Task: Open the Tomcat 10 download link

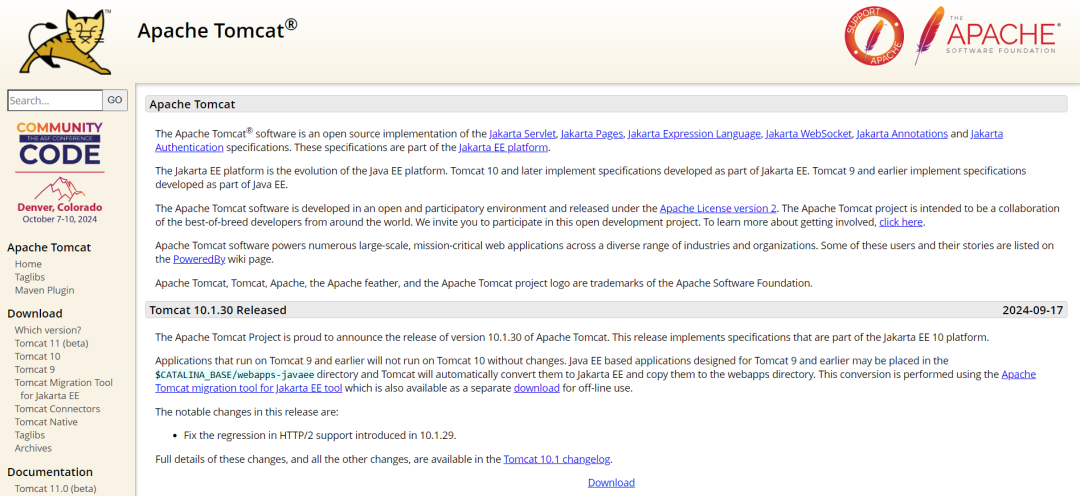Action: 37,356
